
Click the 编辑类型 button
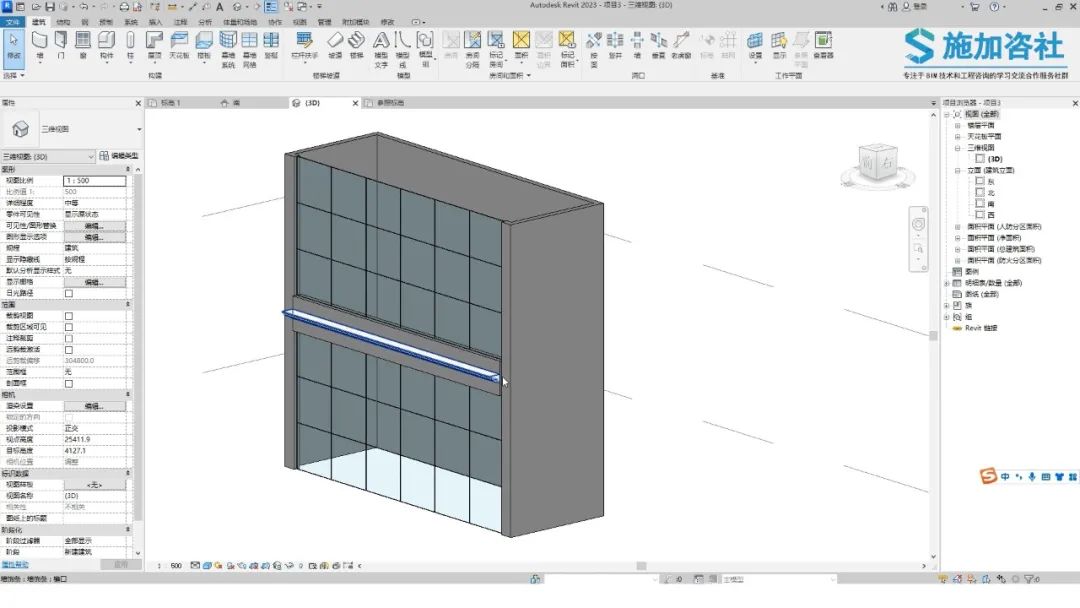pyautogui.click(x=119, y=156)
